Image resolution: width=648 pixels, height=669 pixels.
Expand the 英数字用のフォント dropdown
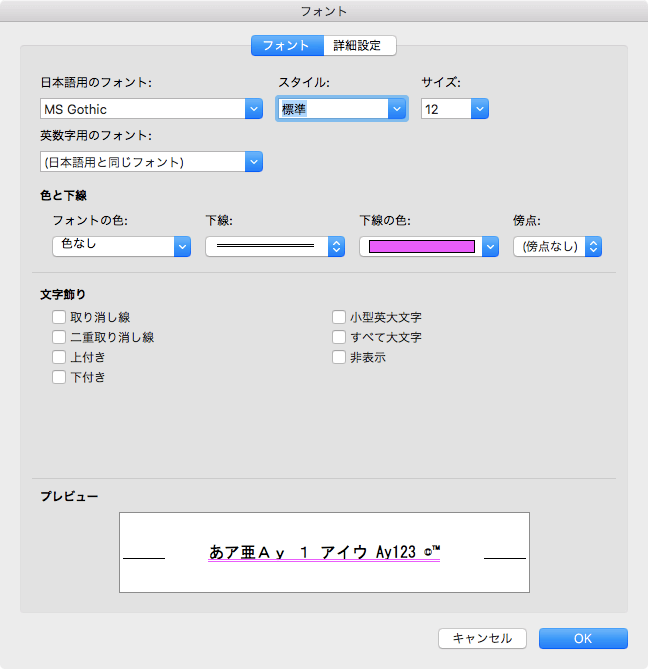[253, 161]
